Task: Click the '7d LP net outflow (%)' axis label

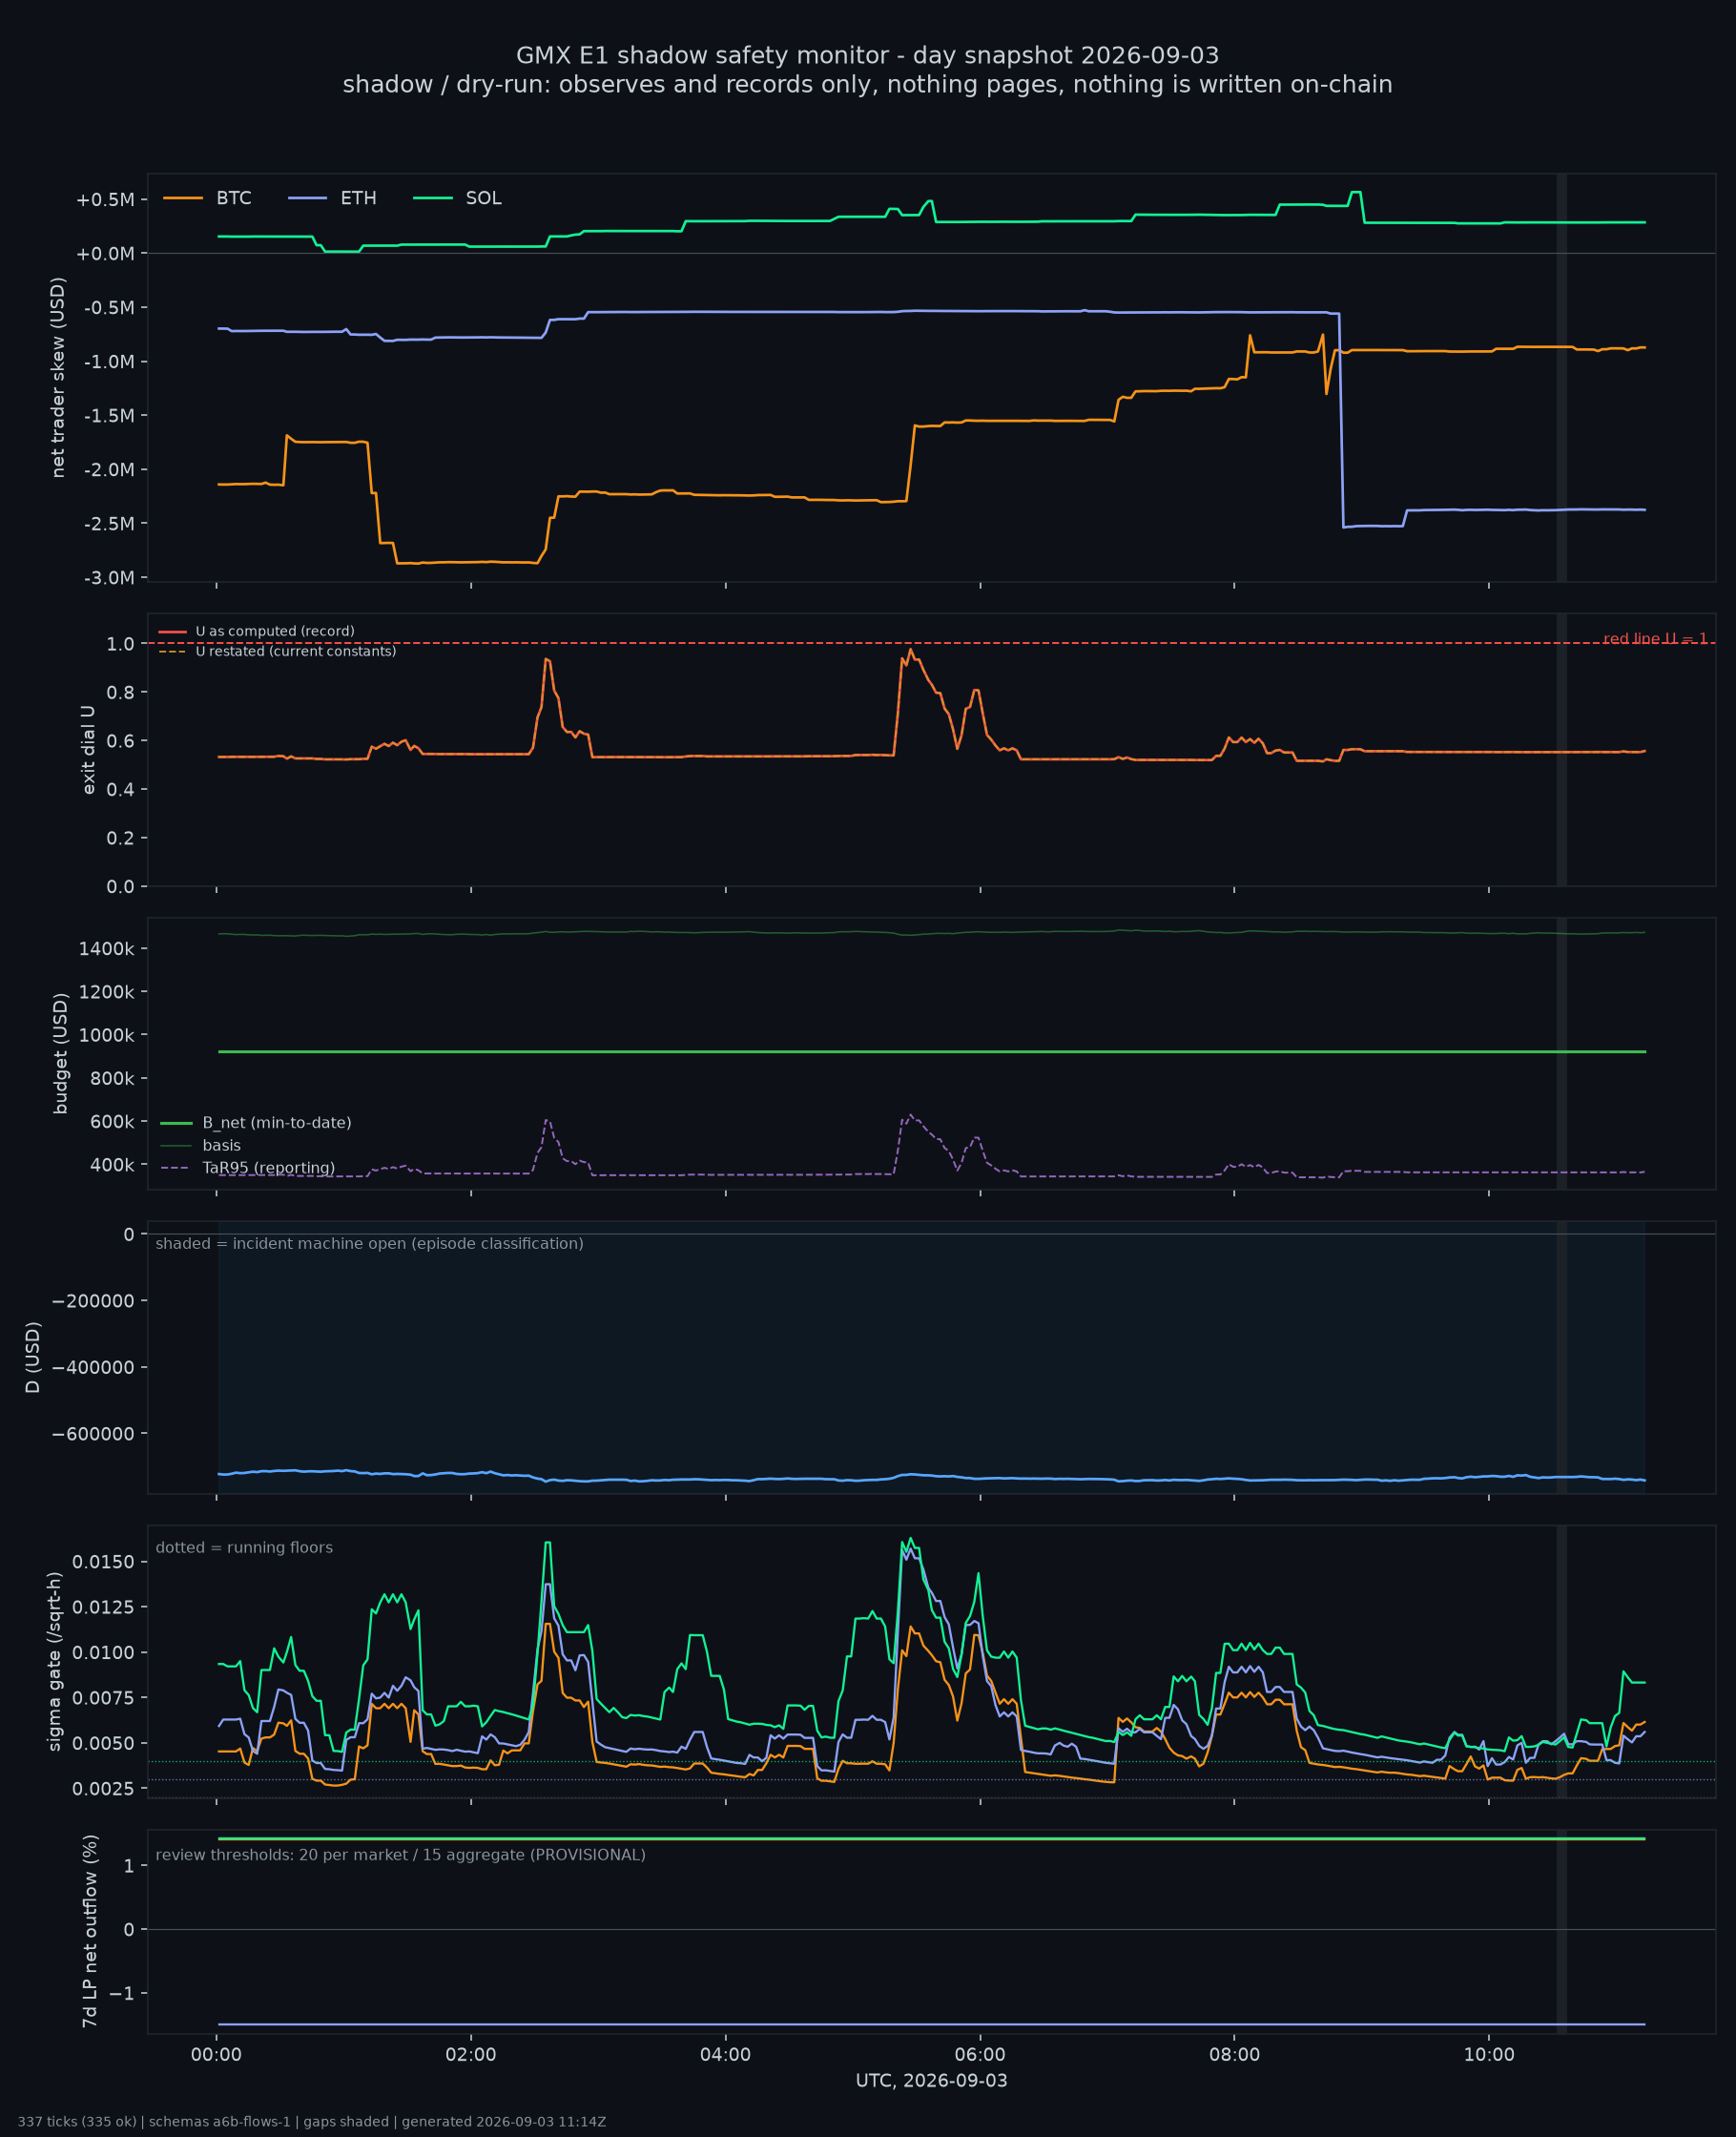Action: tap(90, 1931)
